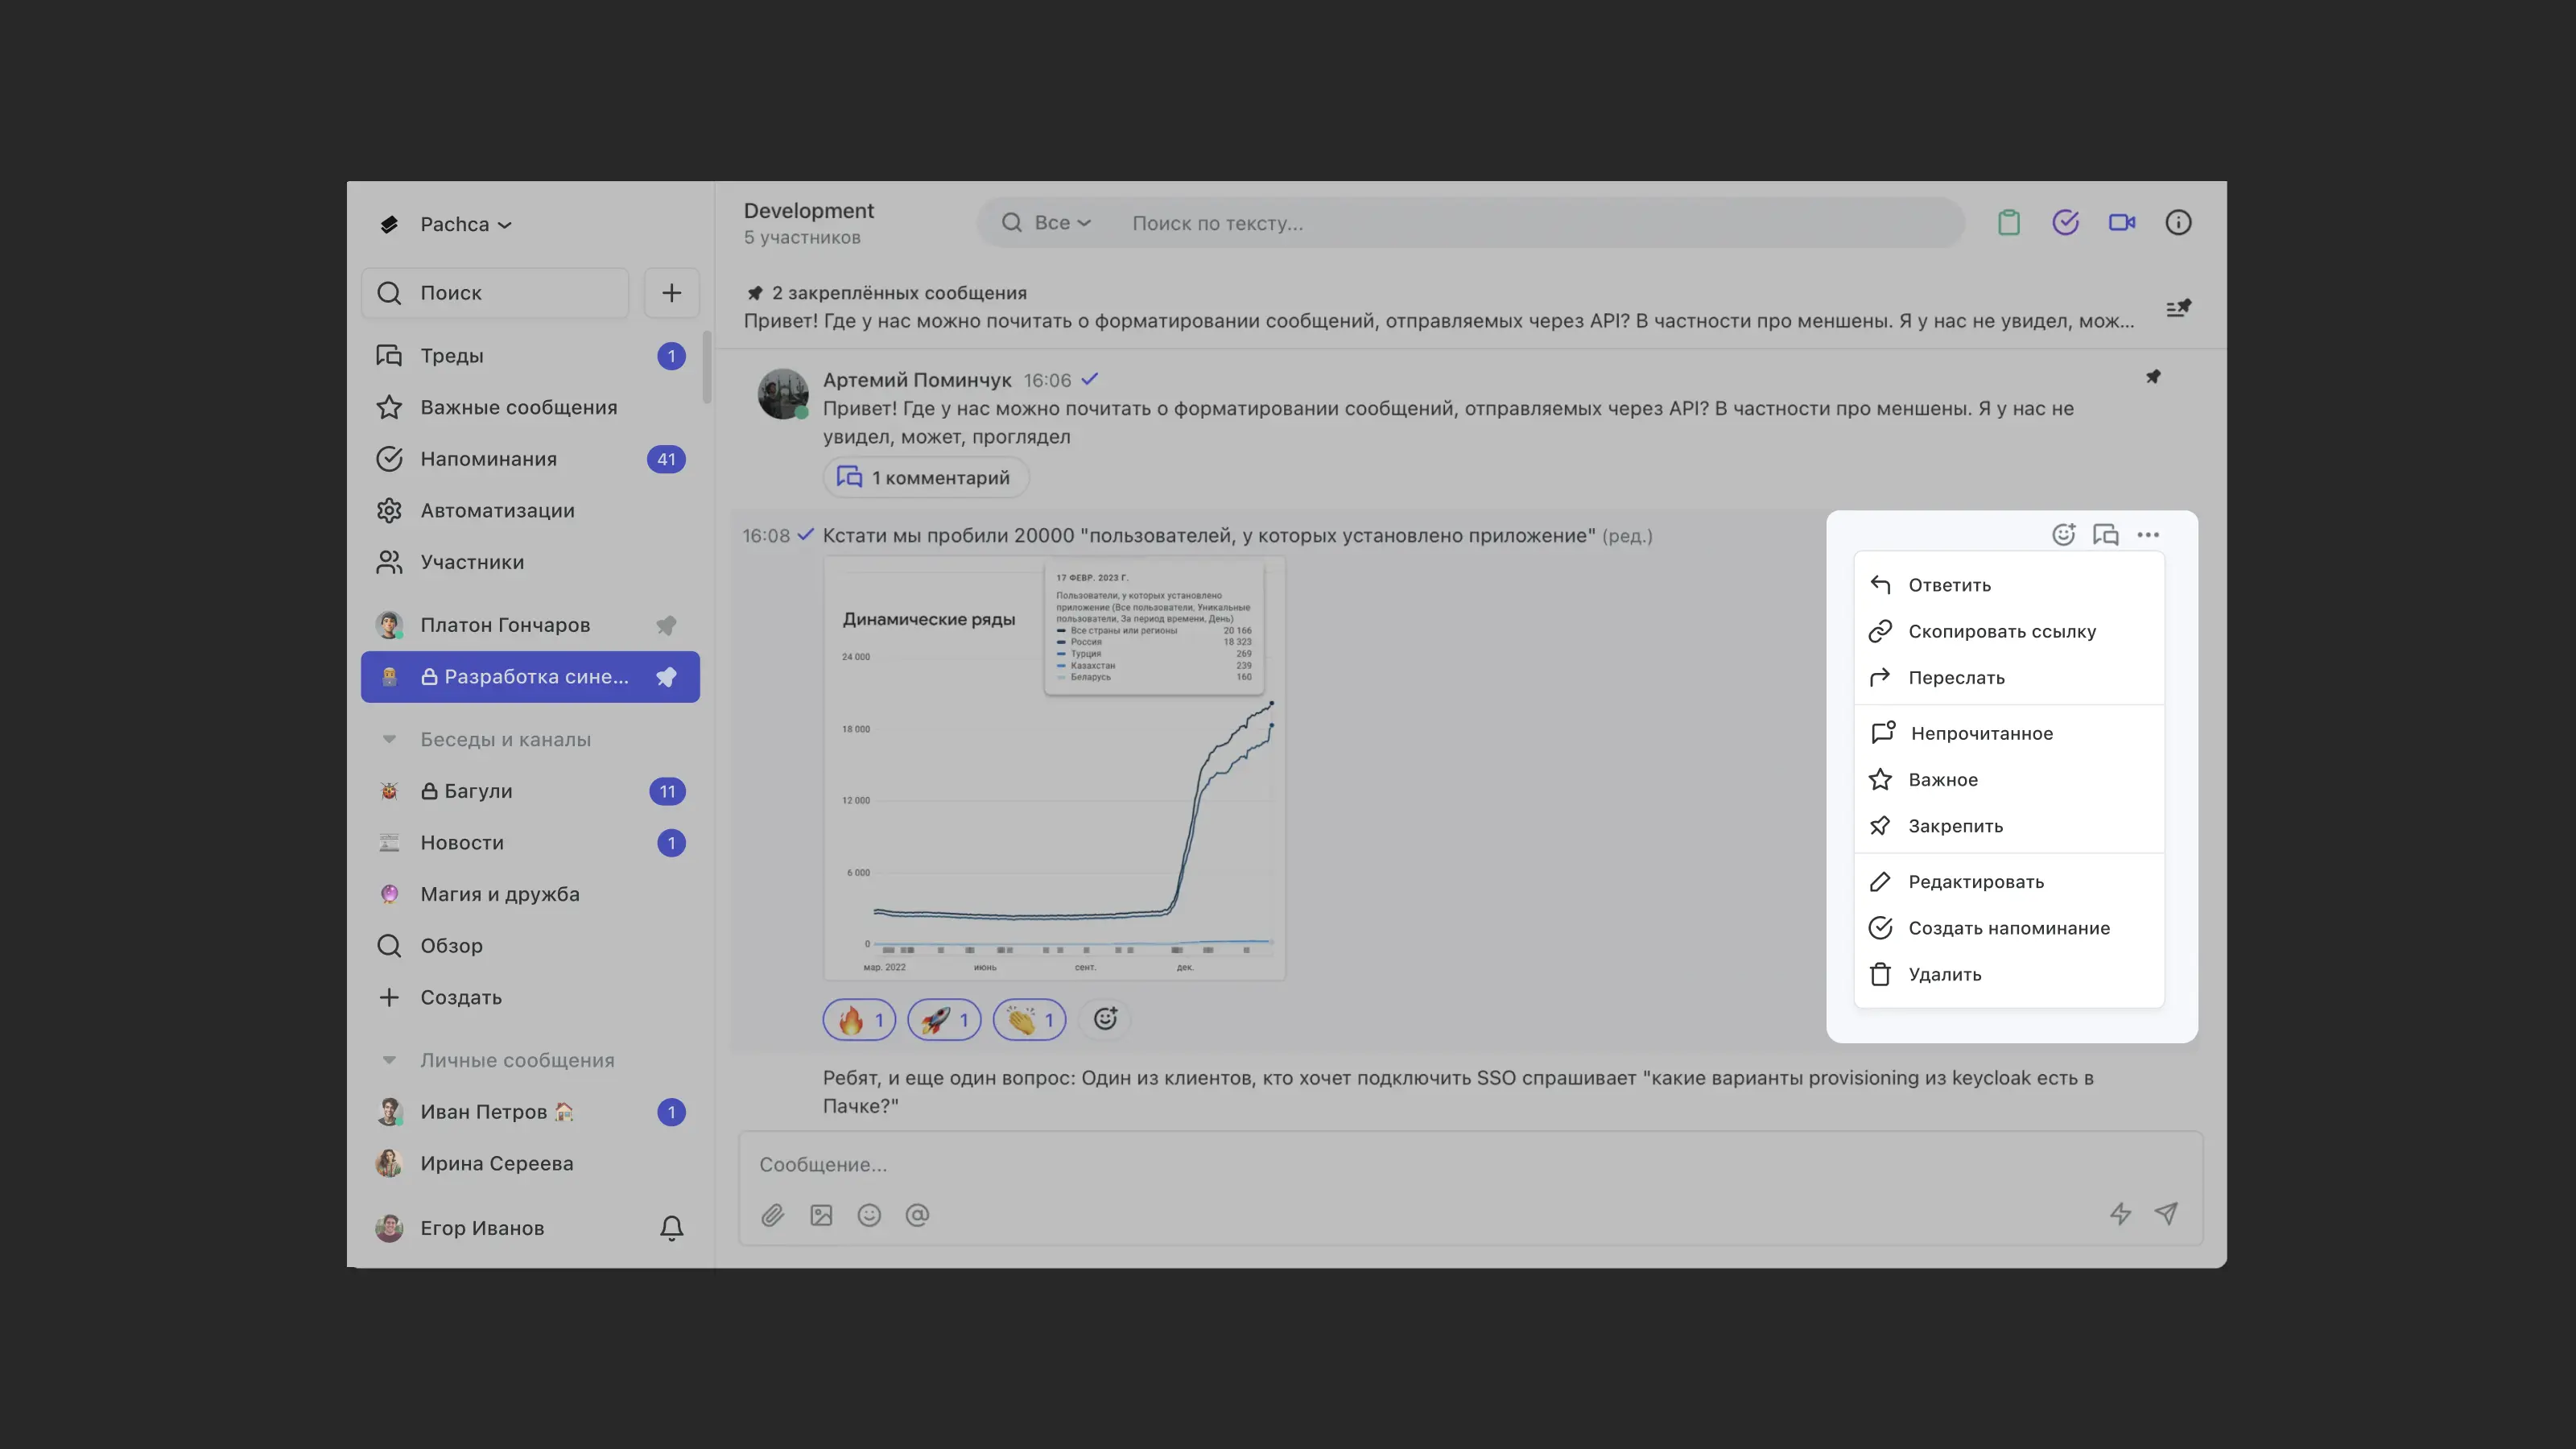Select Закрепить in the context menu
Image resolution: width=2576 pixels, height=1449 pixels.
pyautogui.click(x=1955, y=826)
